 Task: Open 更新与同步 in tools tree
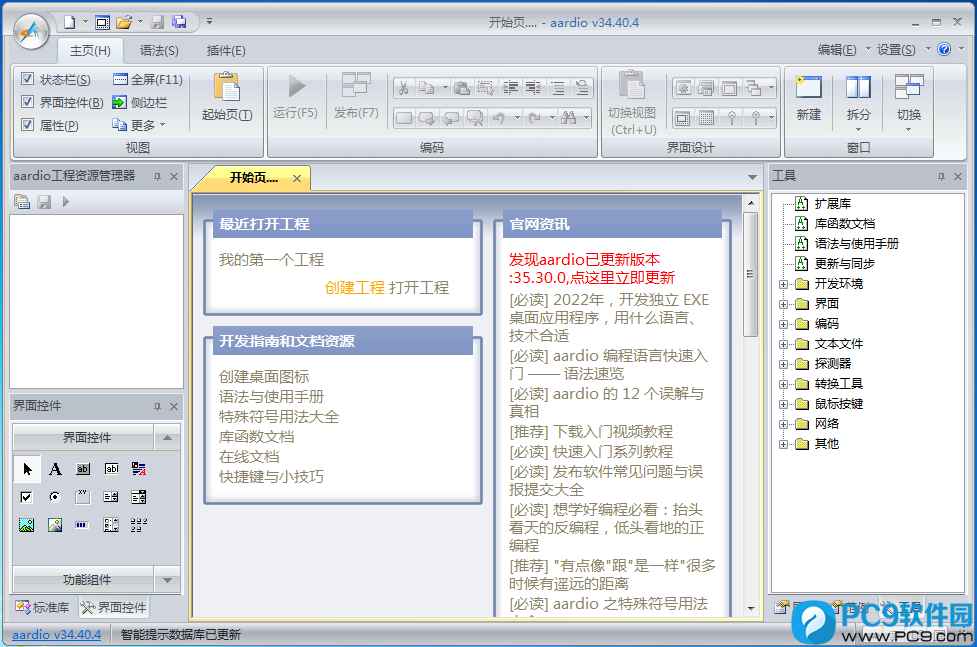[x=844, y=264]
